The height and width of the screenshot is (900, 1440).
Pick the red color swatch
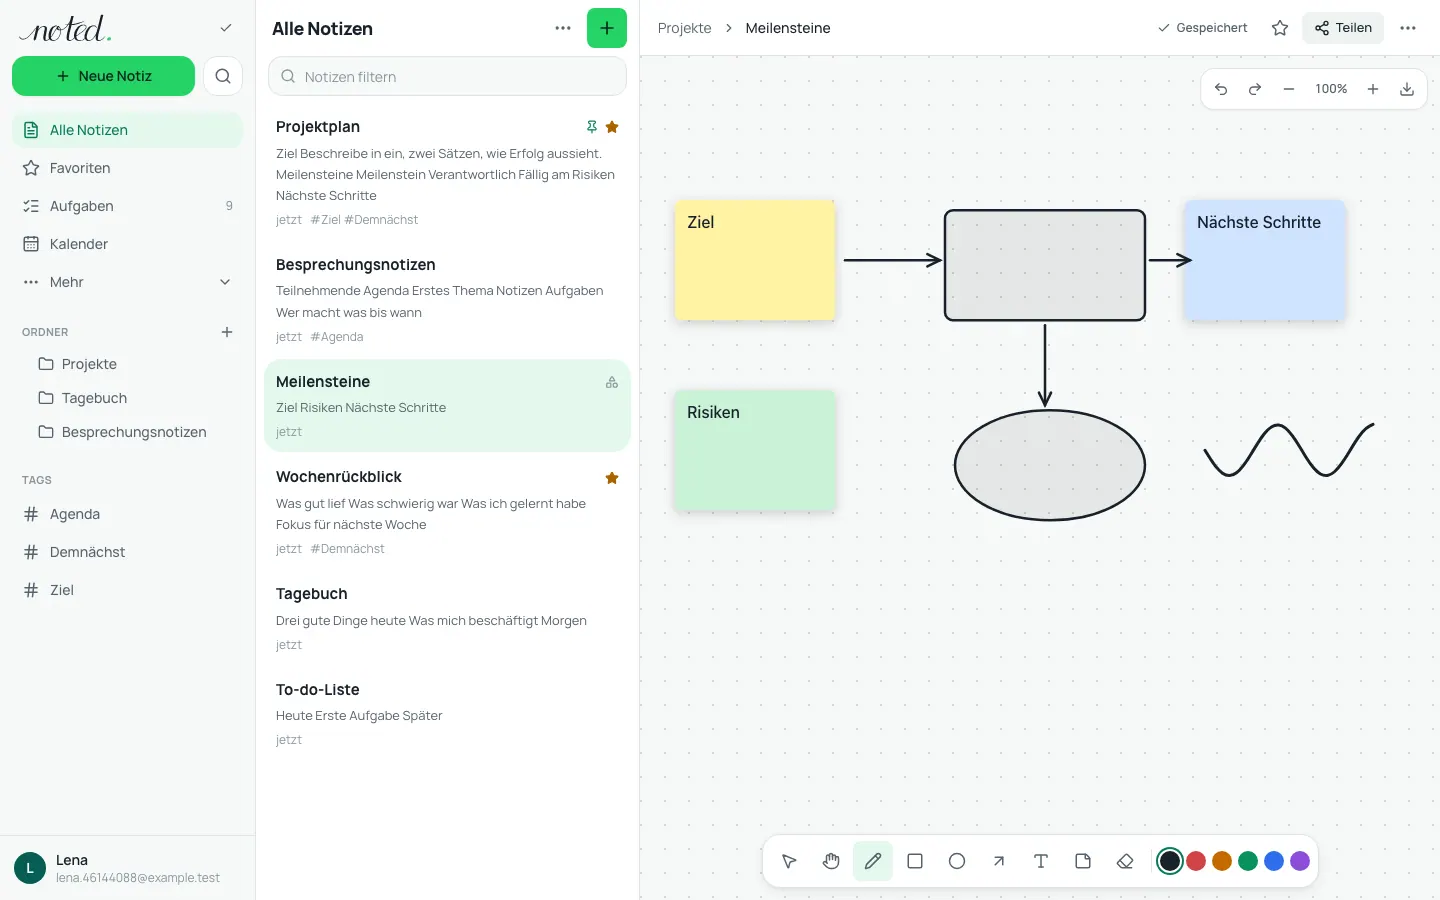1196,861
